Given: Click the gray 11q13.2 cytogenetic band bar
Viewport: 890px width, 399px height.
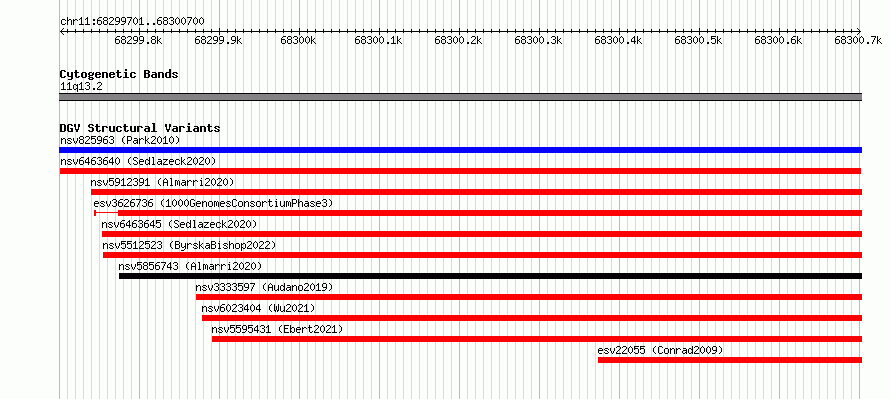Looking at the screenshot, I should [x=460, y=97].
